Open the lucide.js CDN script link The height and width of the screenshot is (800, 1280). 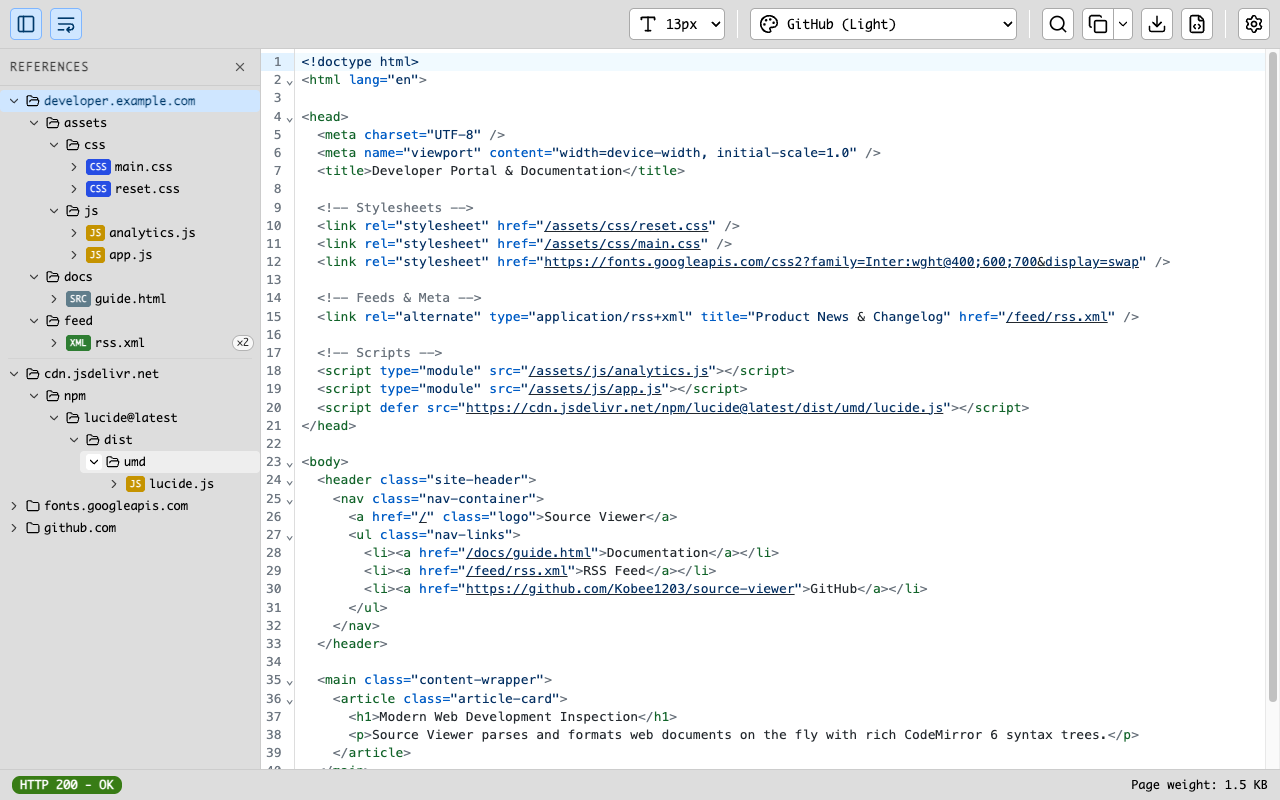705,408
